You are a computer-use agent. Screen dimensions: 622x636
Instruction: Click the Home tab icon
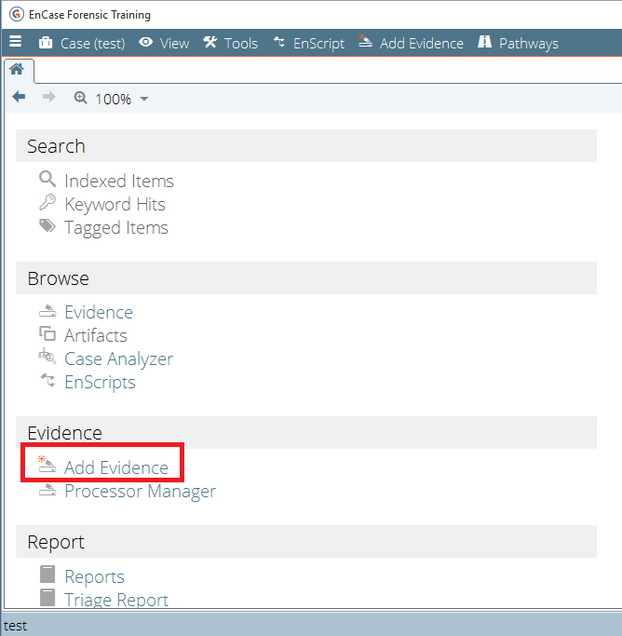[17, 70]
